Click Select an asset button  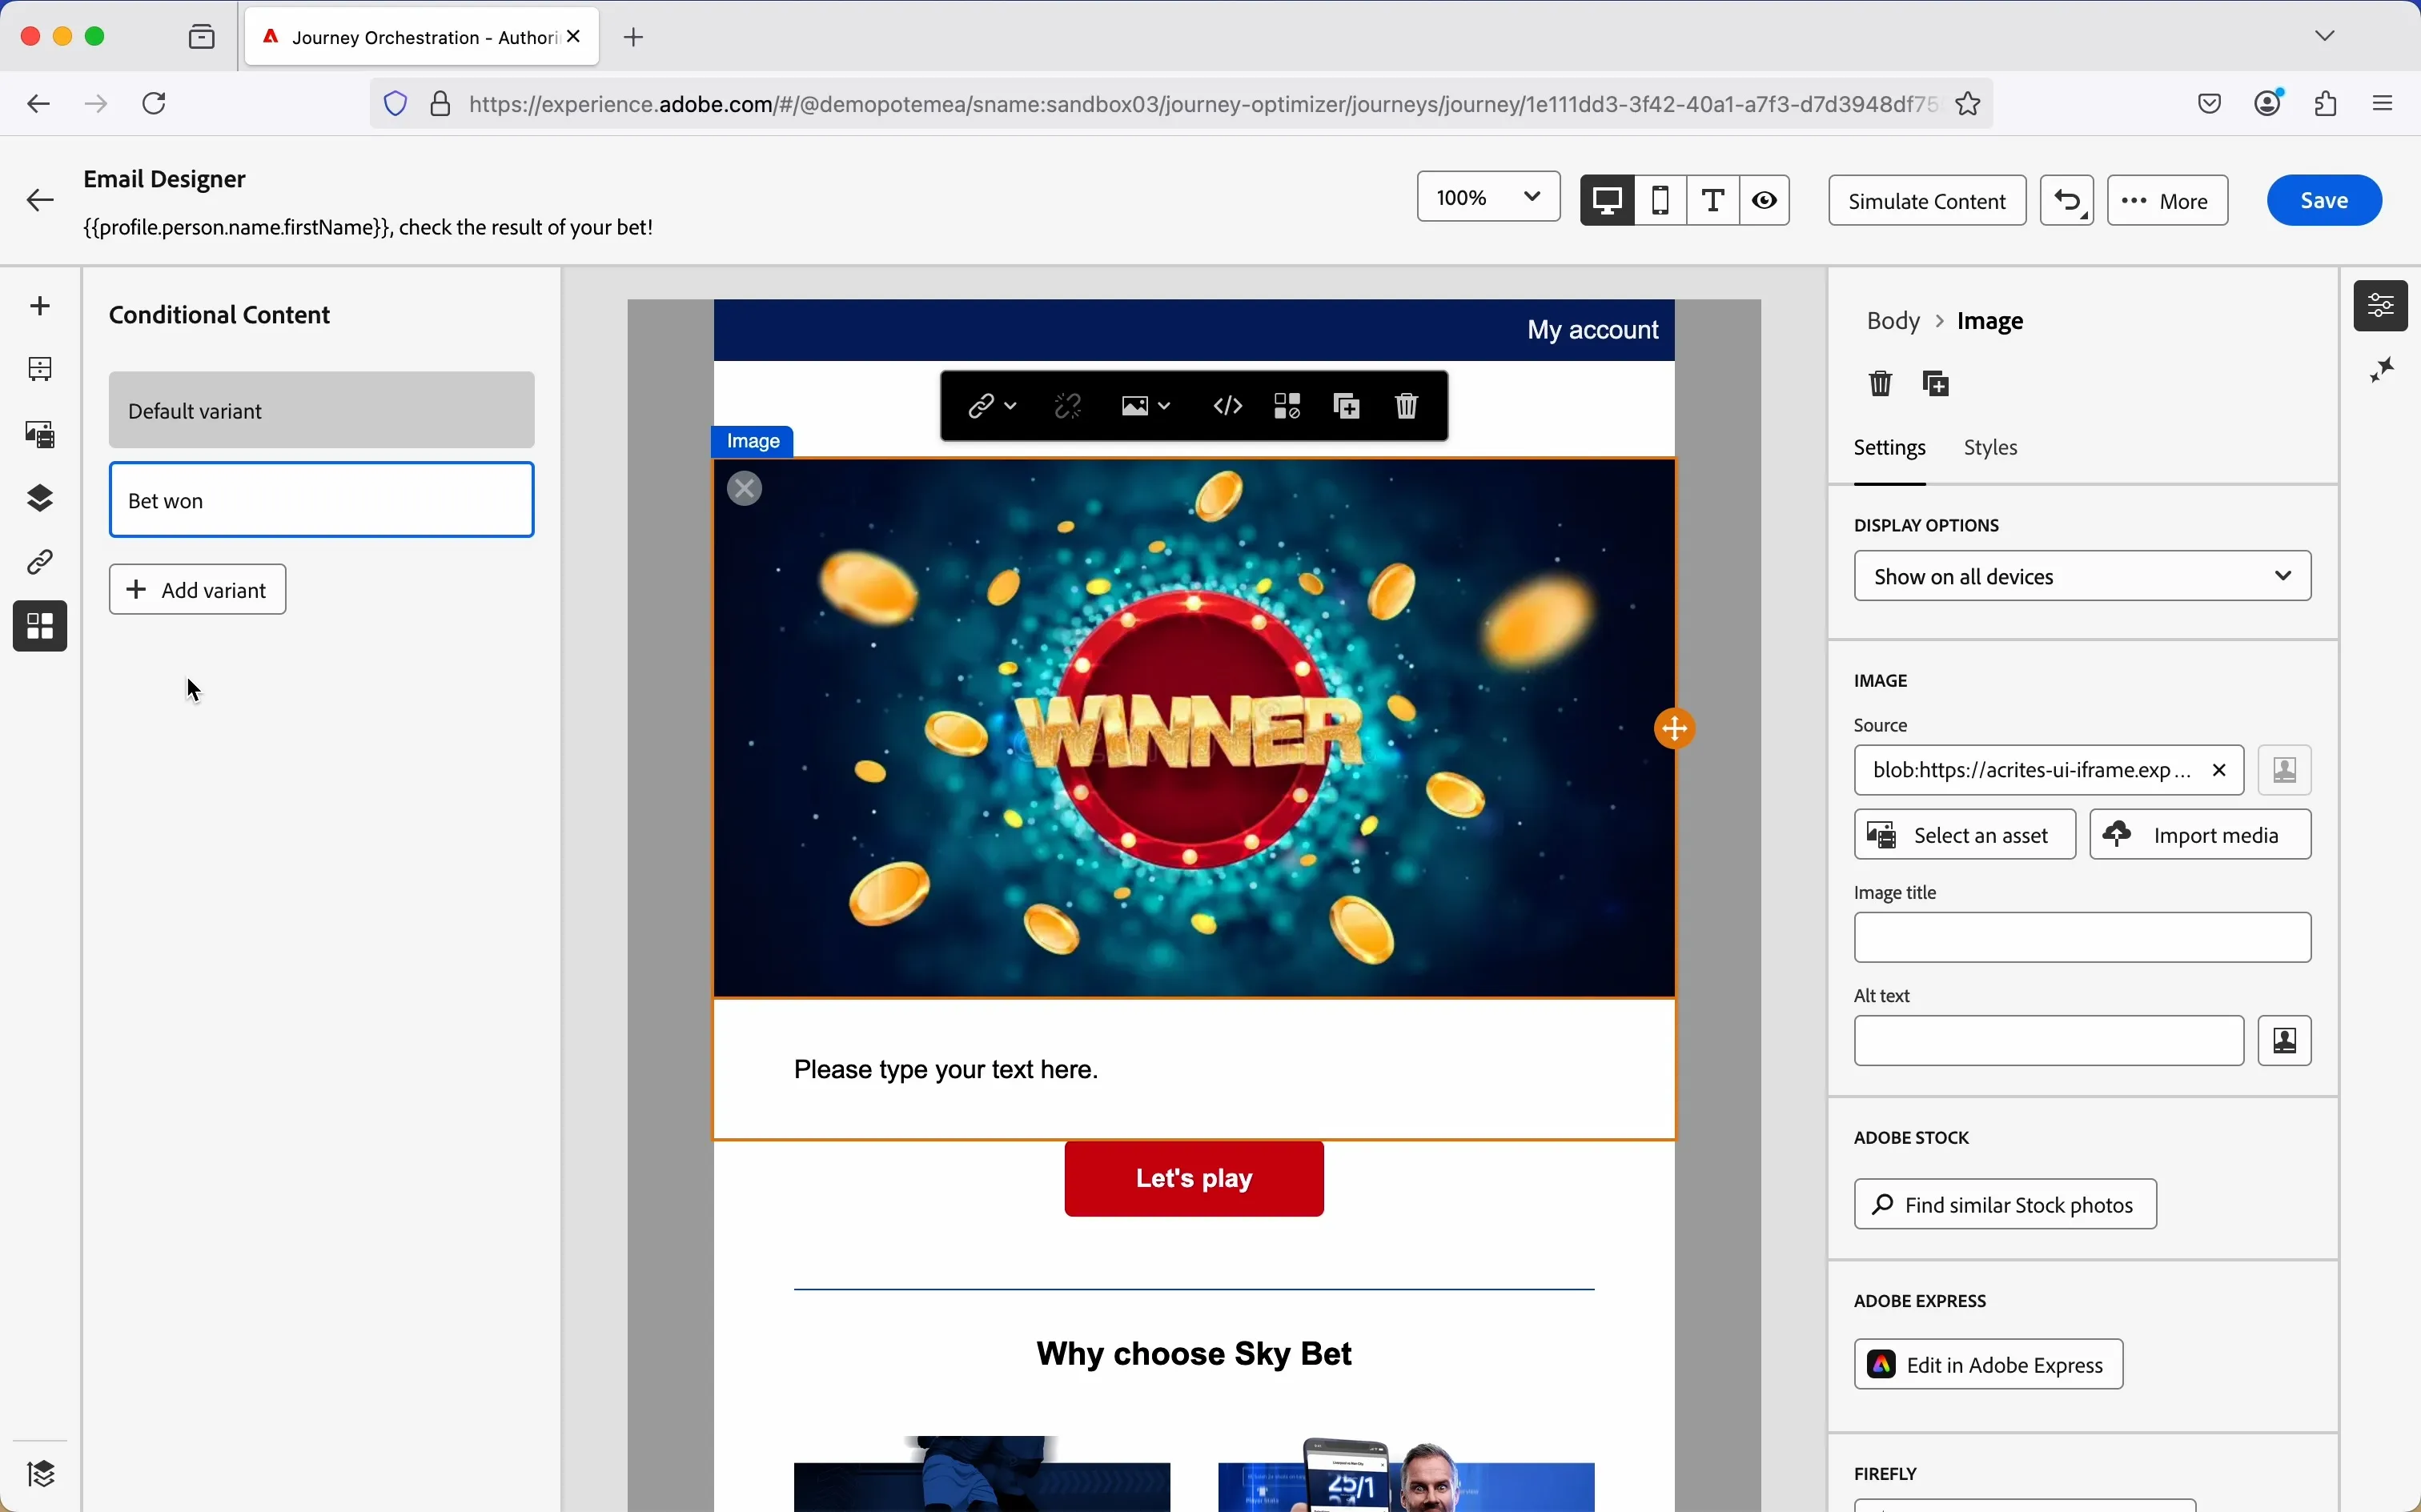click(1965, 836)
